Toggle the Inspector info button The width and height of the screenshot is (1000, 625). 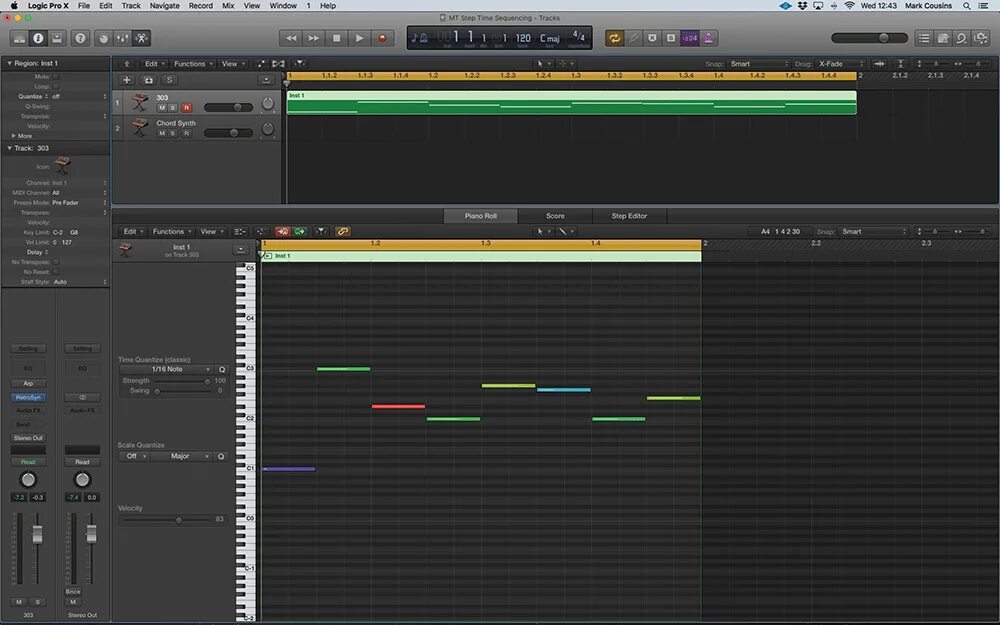coord(38,38)
